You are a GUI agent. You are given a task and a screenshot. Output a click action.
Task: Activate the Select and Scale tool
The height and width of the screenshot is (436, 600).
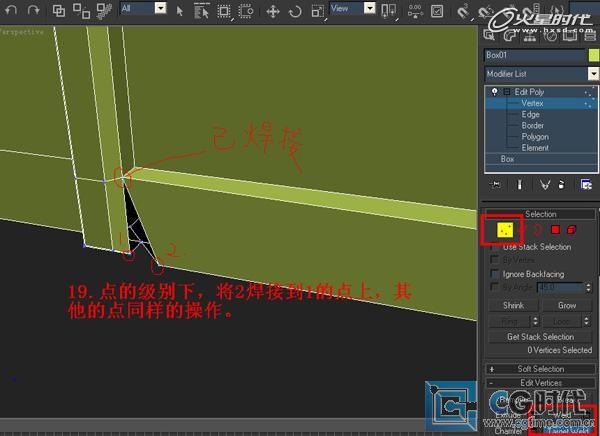click(x=318, y=11)
